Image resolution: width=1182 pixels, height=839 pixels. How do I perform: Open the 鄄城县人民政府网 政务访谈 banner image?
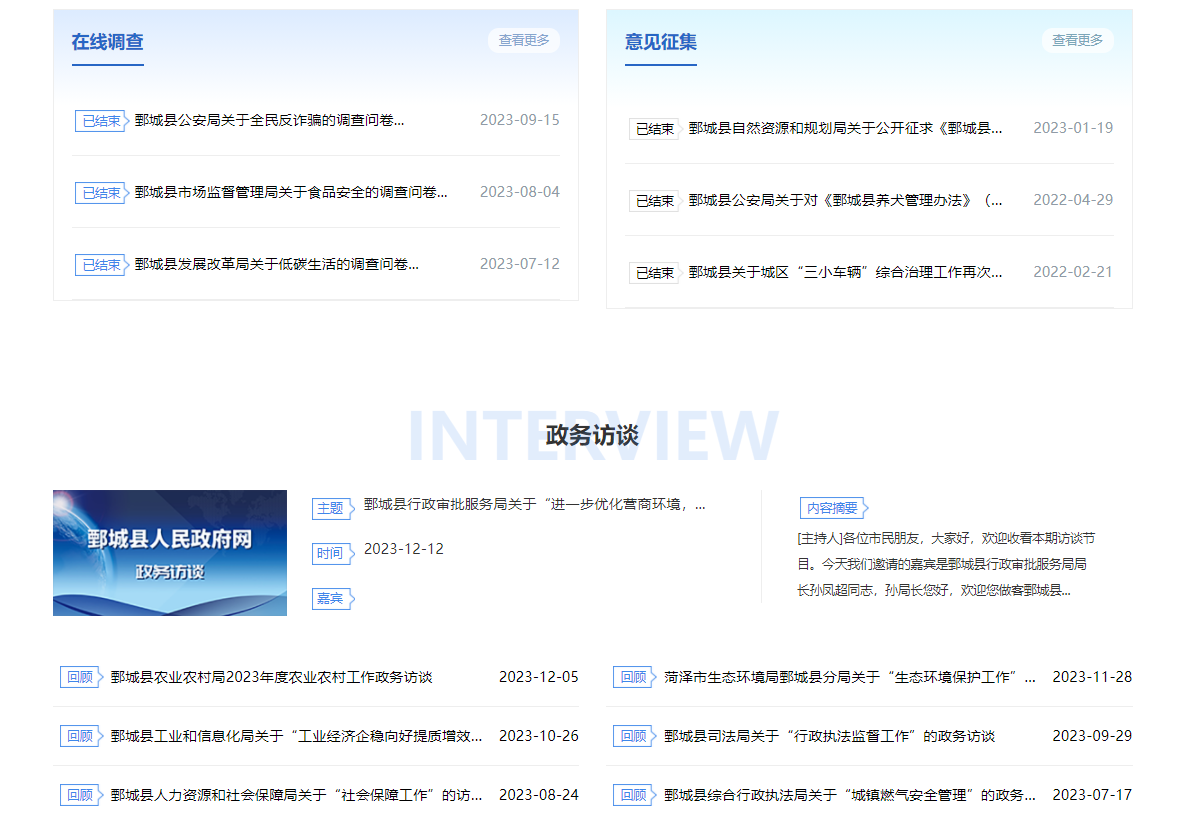170,553
